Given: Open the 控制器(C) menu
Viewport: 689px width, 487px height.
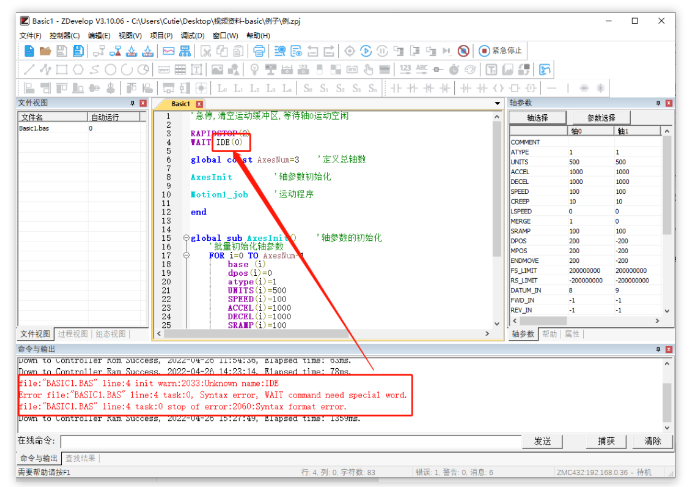Looking at the screenshot, I should 64,36.
